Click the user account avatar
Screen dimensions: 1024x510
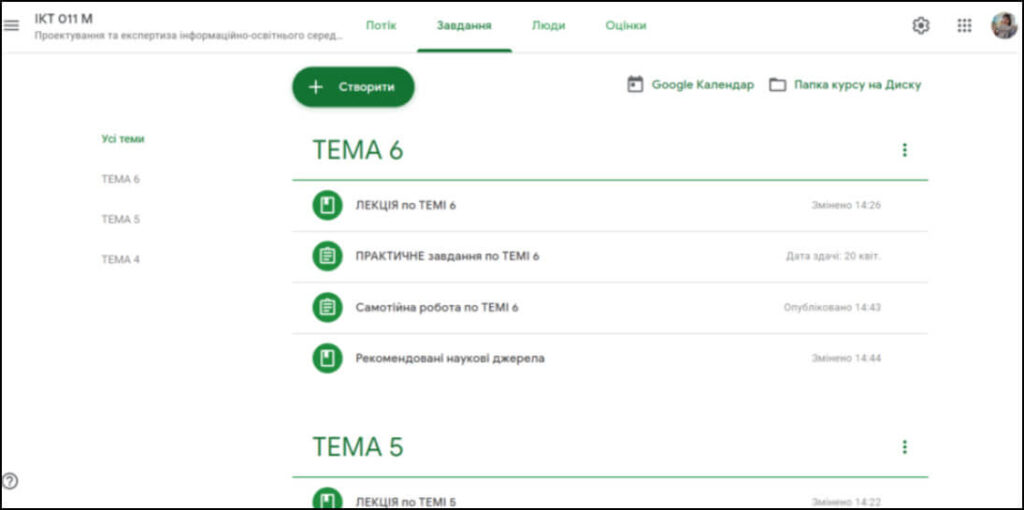click(x=1003, y=26)
